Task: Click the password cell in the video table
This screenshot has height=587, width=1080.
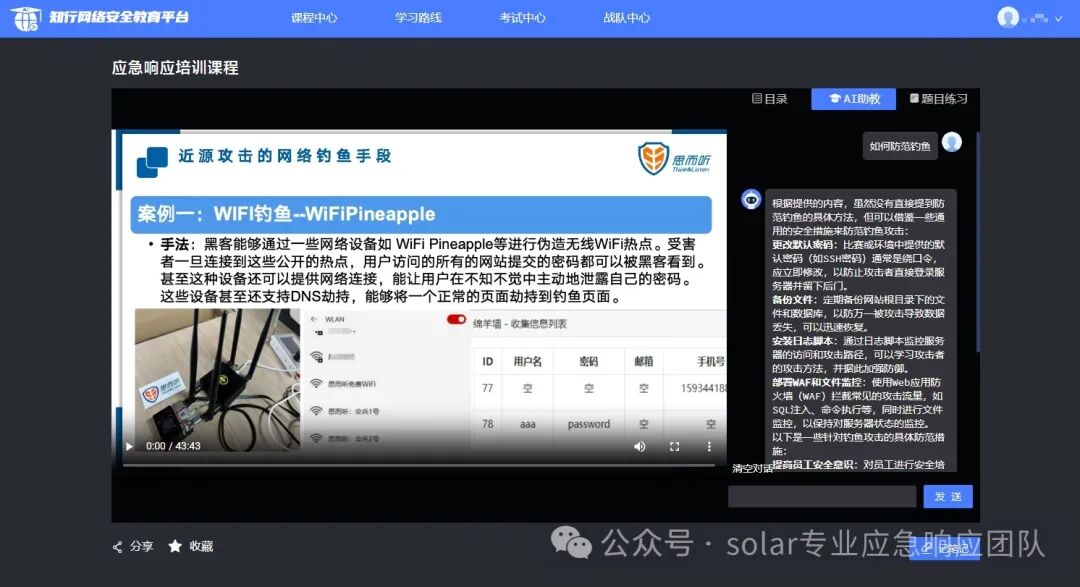Action: pyautogui.click(x=588, y=424)
